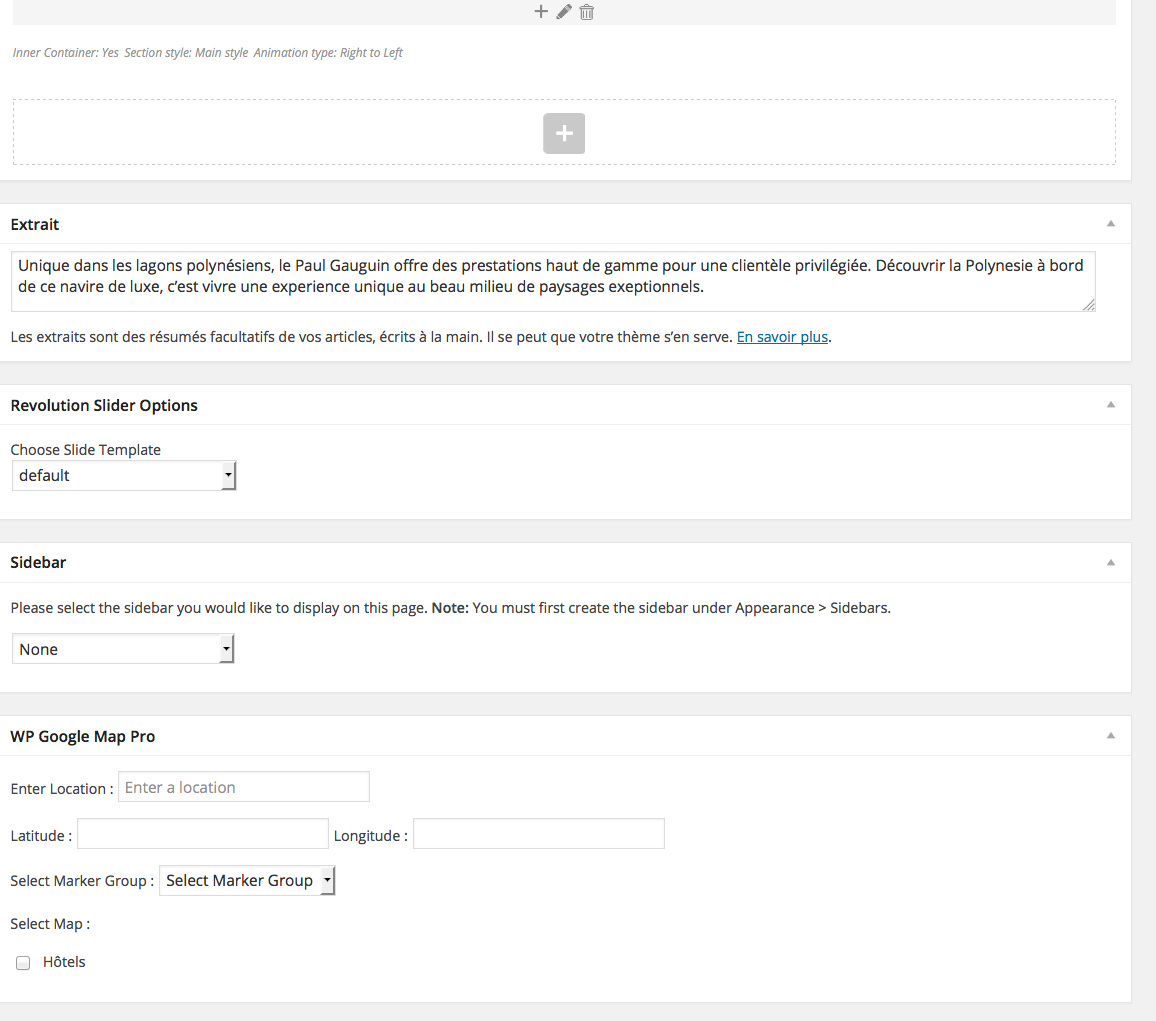Viewport: 1156px width, 1021px height.
Task: Click the WP Google Map Pro panel heading
Action: pyautogui.click(x=83, y=737)
